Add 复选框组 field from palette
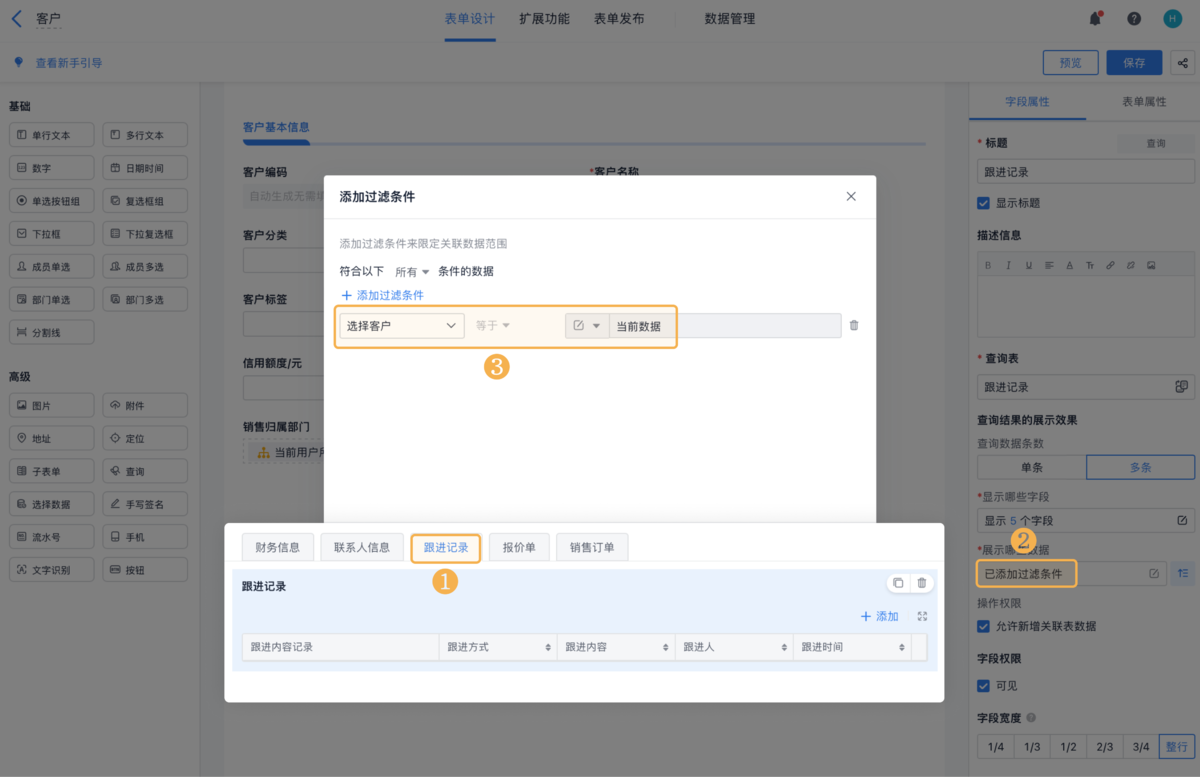 point(145,201)
